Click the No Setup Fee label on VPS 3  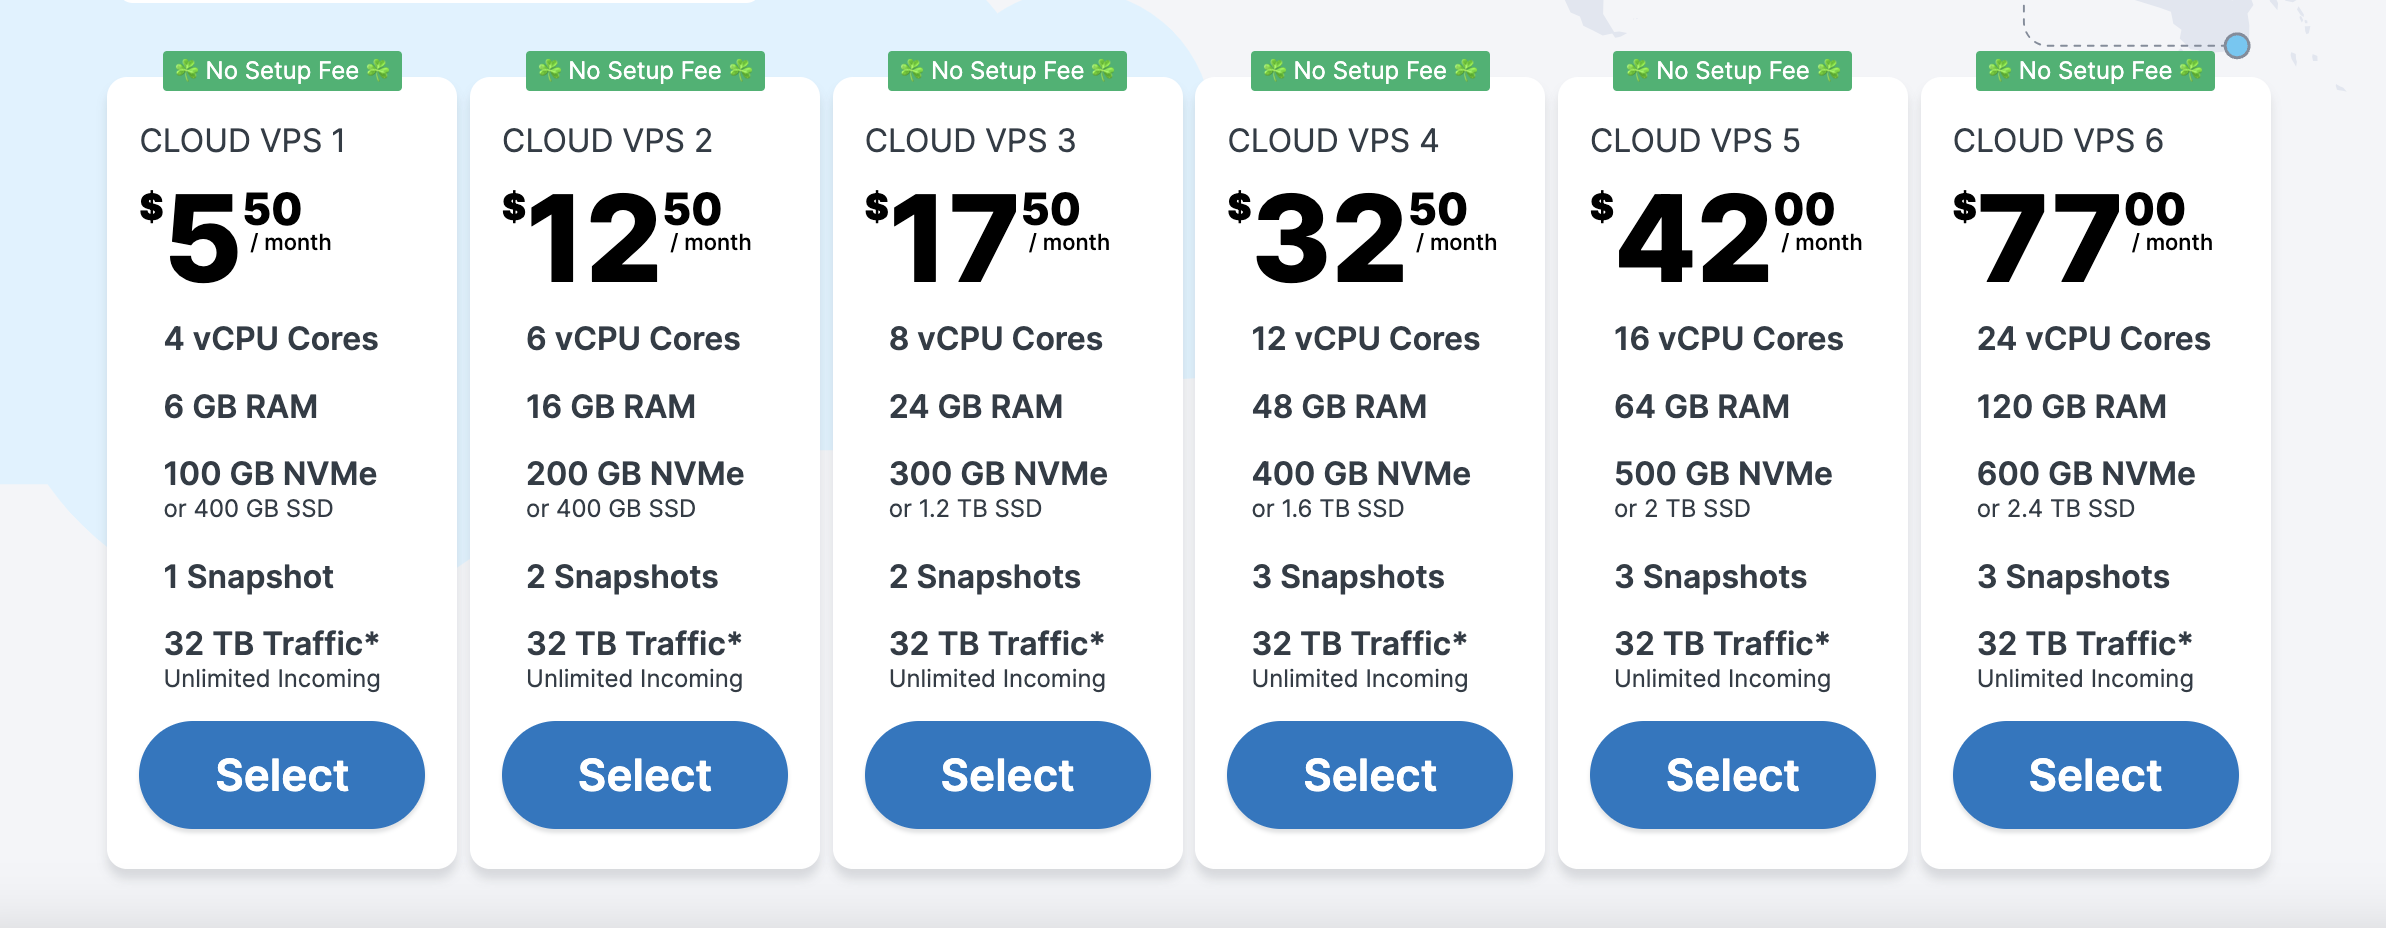(1007, 71)
